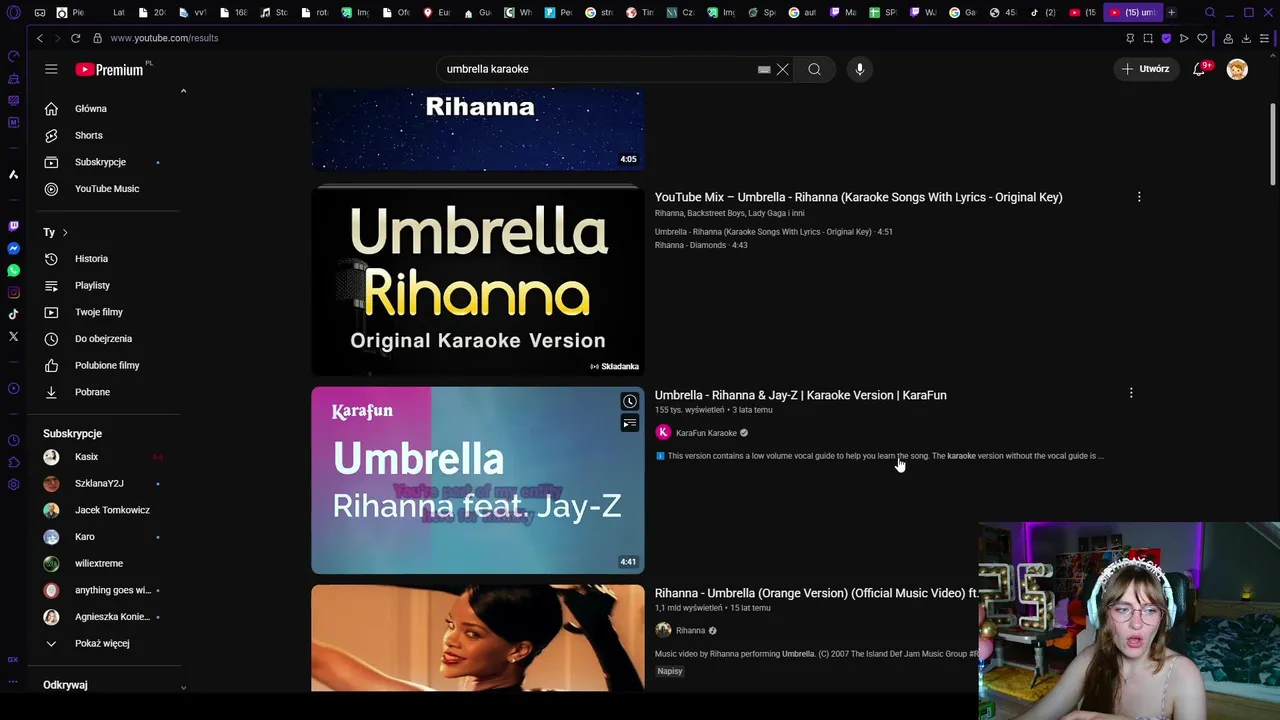Open Umbrella Karaoke Version KaraFun title
The width and height of the screenshot is (1280, 720).
[800, 395]
